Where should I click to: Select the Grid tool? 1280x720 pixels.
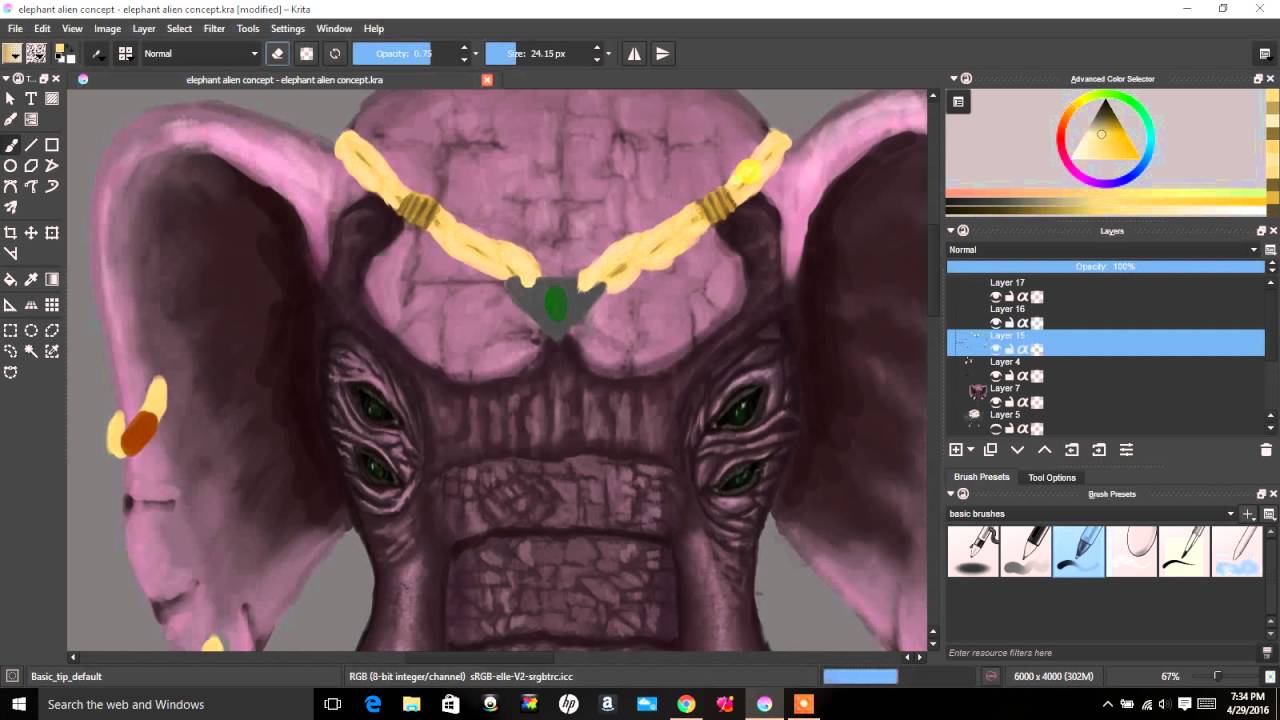click(x=52, y=305)
